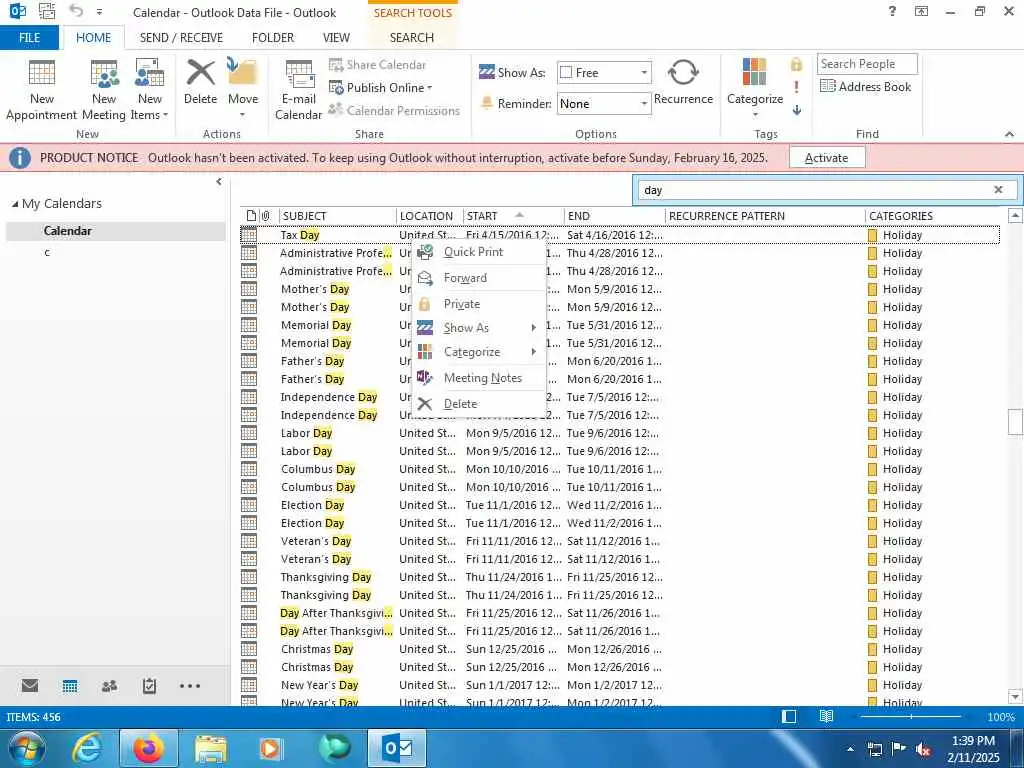Screen dimensions: 1024x768
Task: Switch to Reading view in status bar
Action: (826, 717)
